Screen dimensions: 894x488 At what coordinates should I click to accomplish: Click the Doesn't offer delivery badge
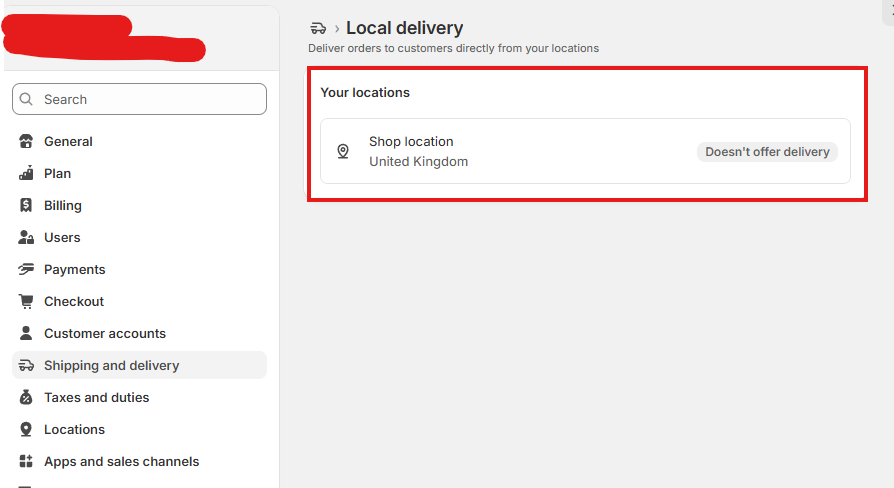click(767, 152)
